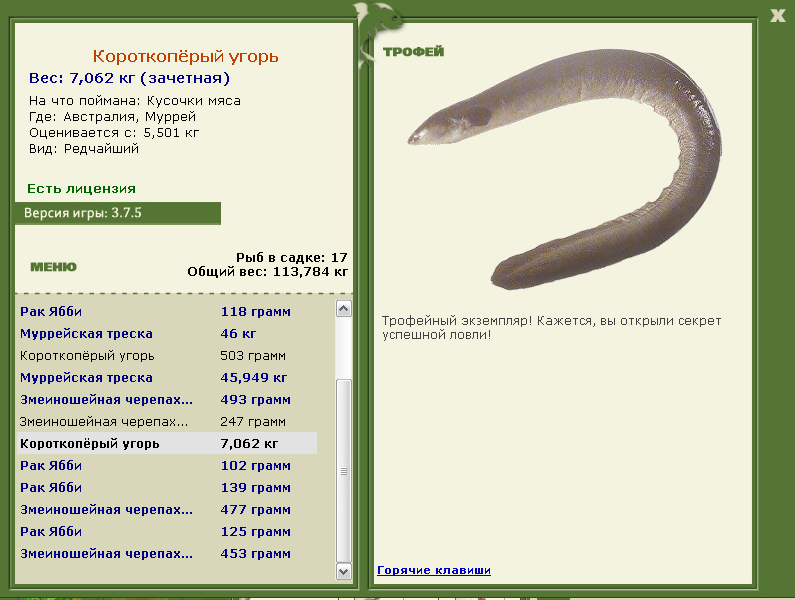Click the Вес: 7,062 кг (зачетная) text

tap(129, 78)
